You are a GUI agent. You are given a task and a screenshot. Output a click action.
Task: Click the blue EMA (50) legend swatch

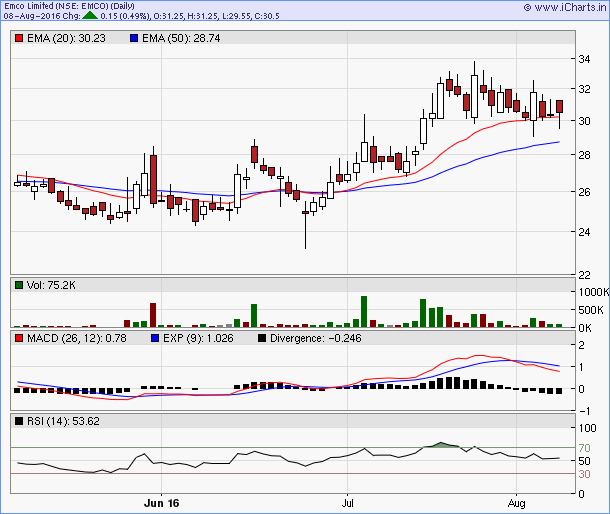tap(134, 38)
